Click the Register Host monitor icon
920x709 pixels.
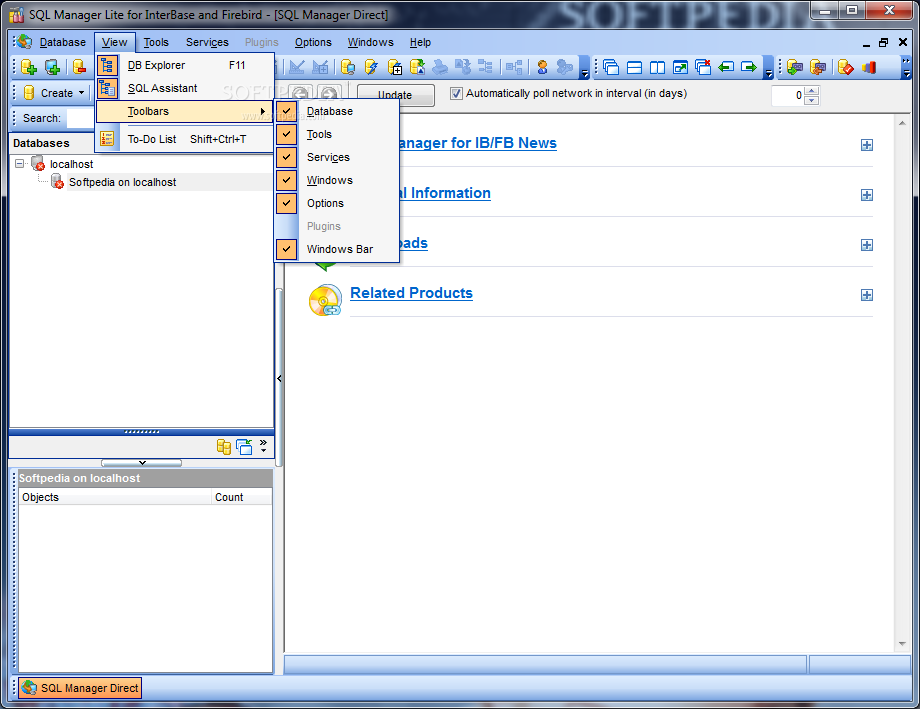click(x=52, y=67)
